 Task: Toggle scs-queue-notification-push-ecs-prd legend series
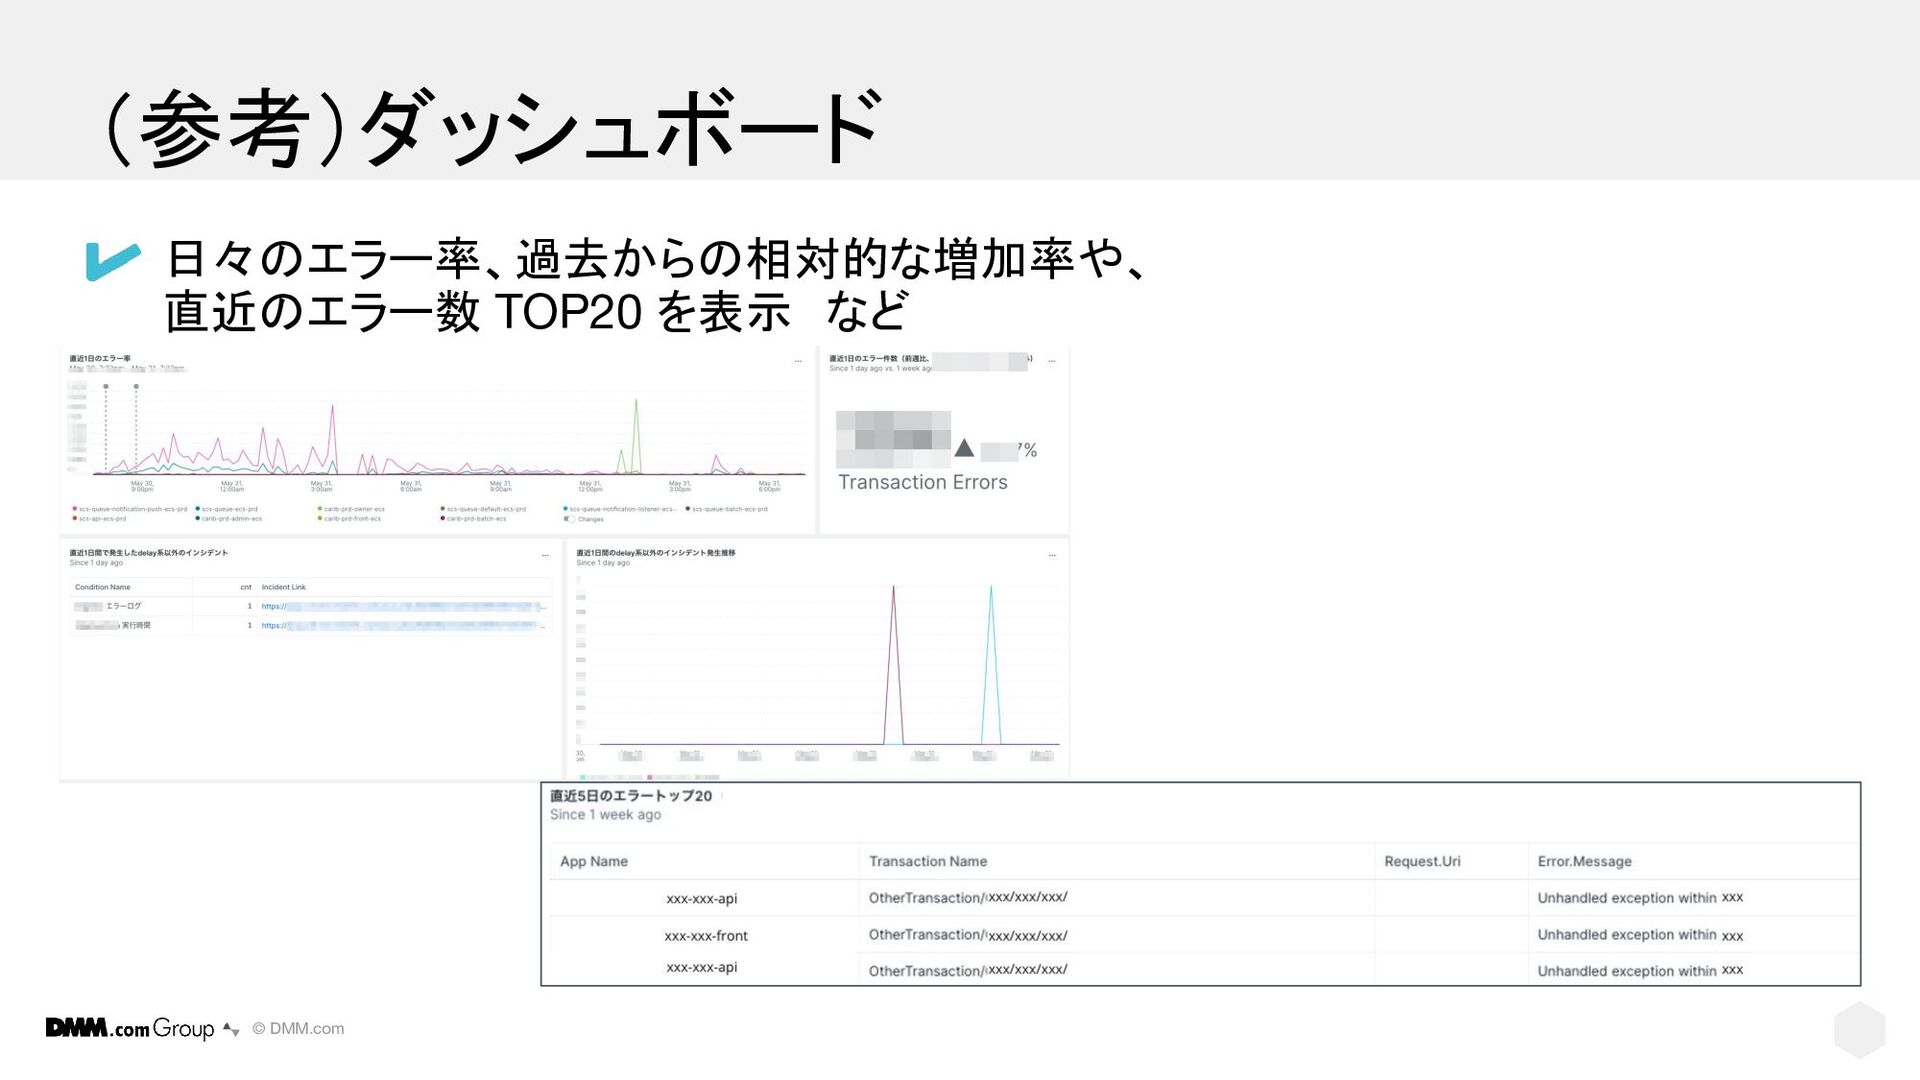click(x=132, y=509)
